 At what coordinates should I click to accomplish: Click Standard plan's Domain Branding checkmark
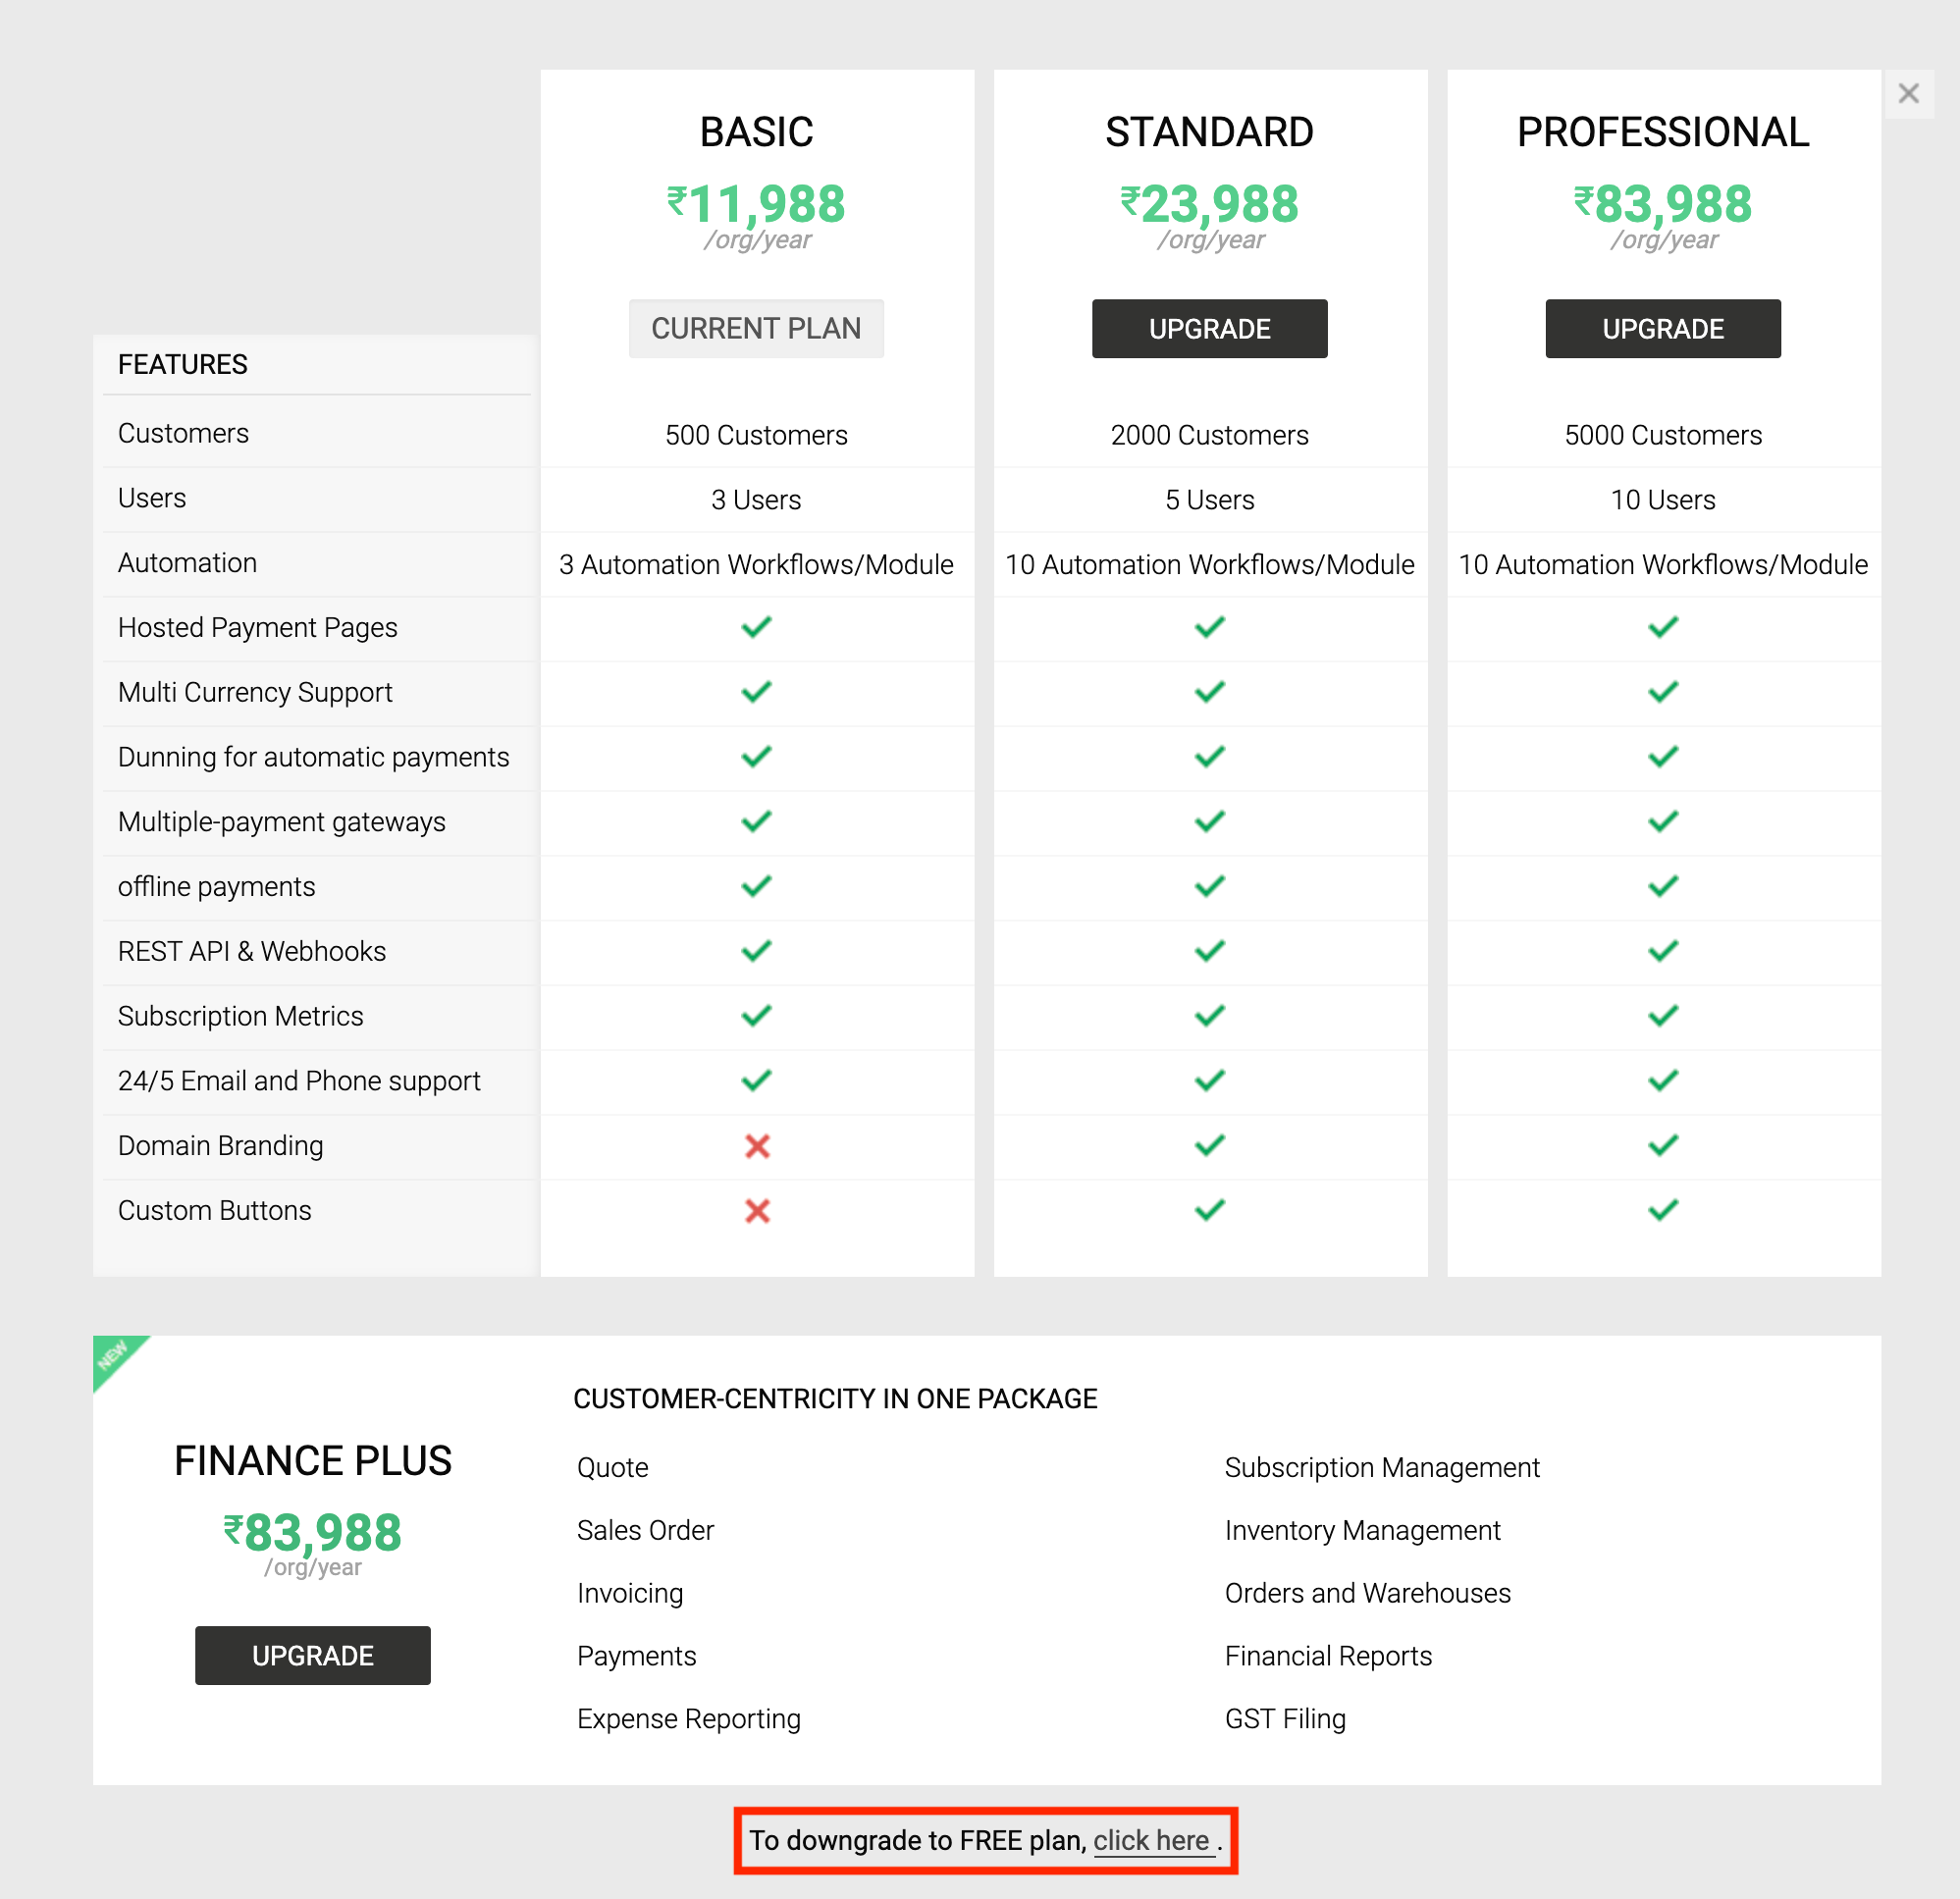click(1209, 1145)
